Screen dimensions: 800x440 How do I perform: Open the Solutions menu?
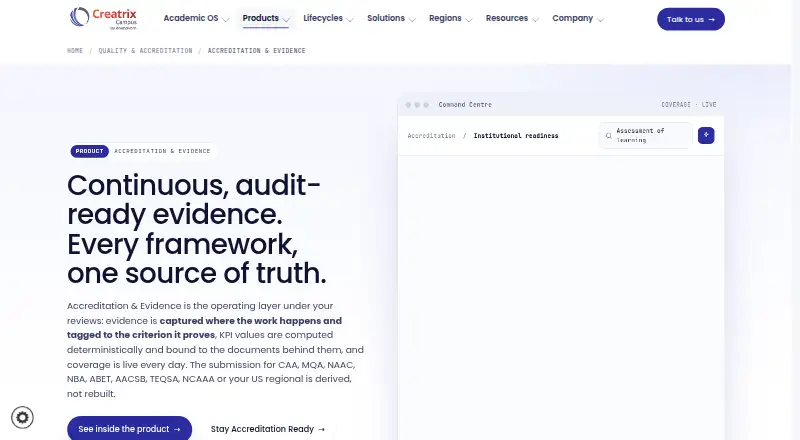click(x=391, y=18)
